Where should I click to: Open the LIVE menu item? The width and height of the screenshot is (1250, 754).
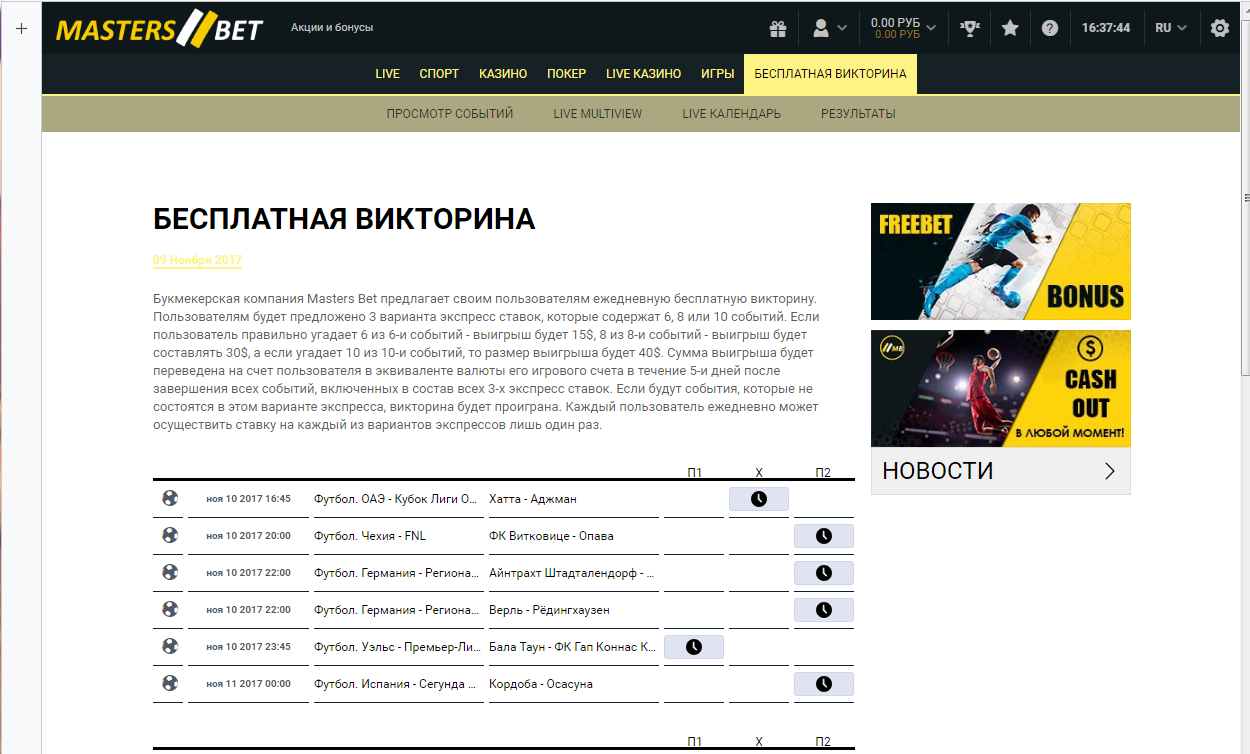click(x=387, y=74)
